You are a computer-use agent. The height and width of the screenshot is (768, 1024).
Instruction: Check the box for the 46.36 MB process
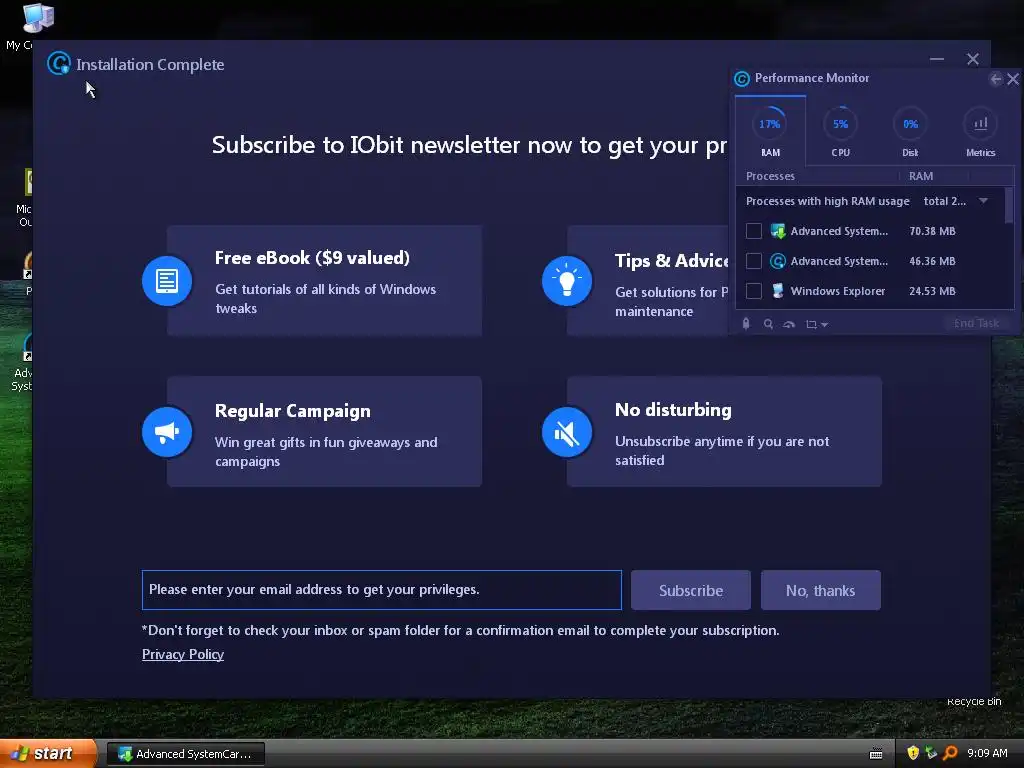(754, 261)
